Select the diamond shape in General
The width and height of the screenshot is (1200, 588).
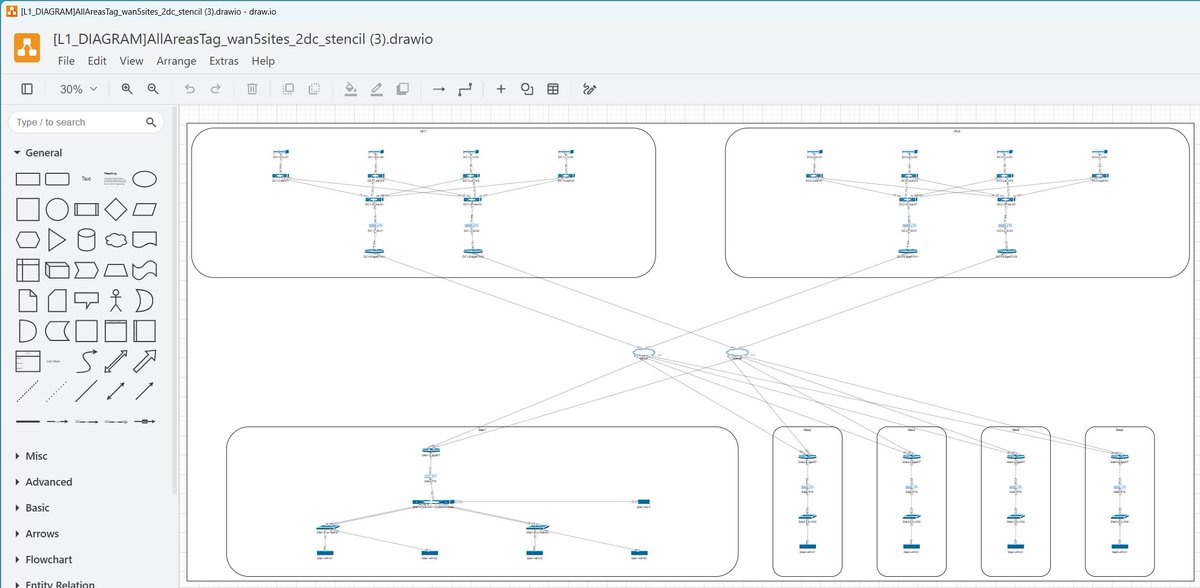pos(116,210)
